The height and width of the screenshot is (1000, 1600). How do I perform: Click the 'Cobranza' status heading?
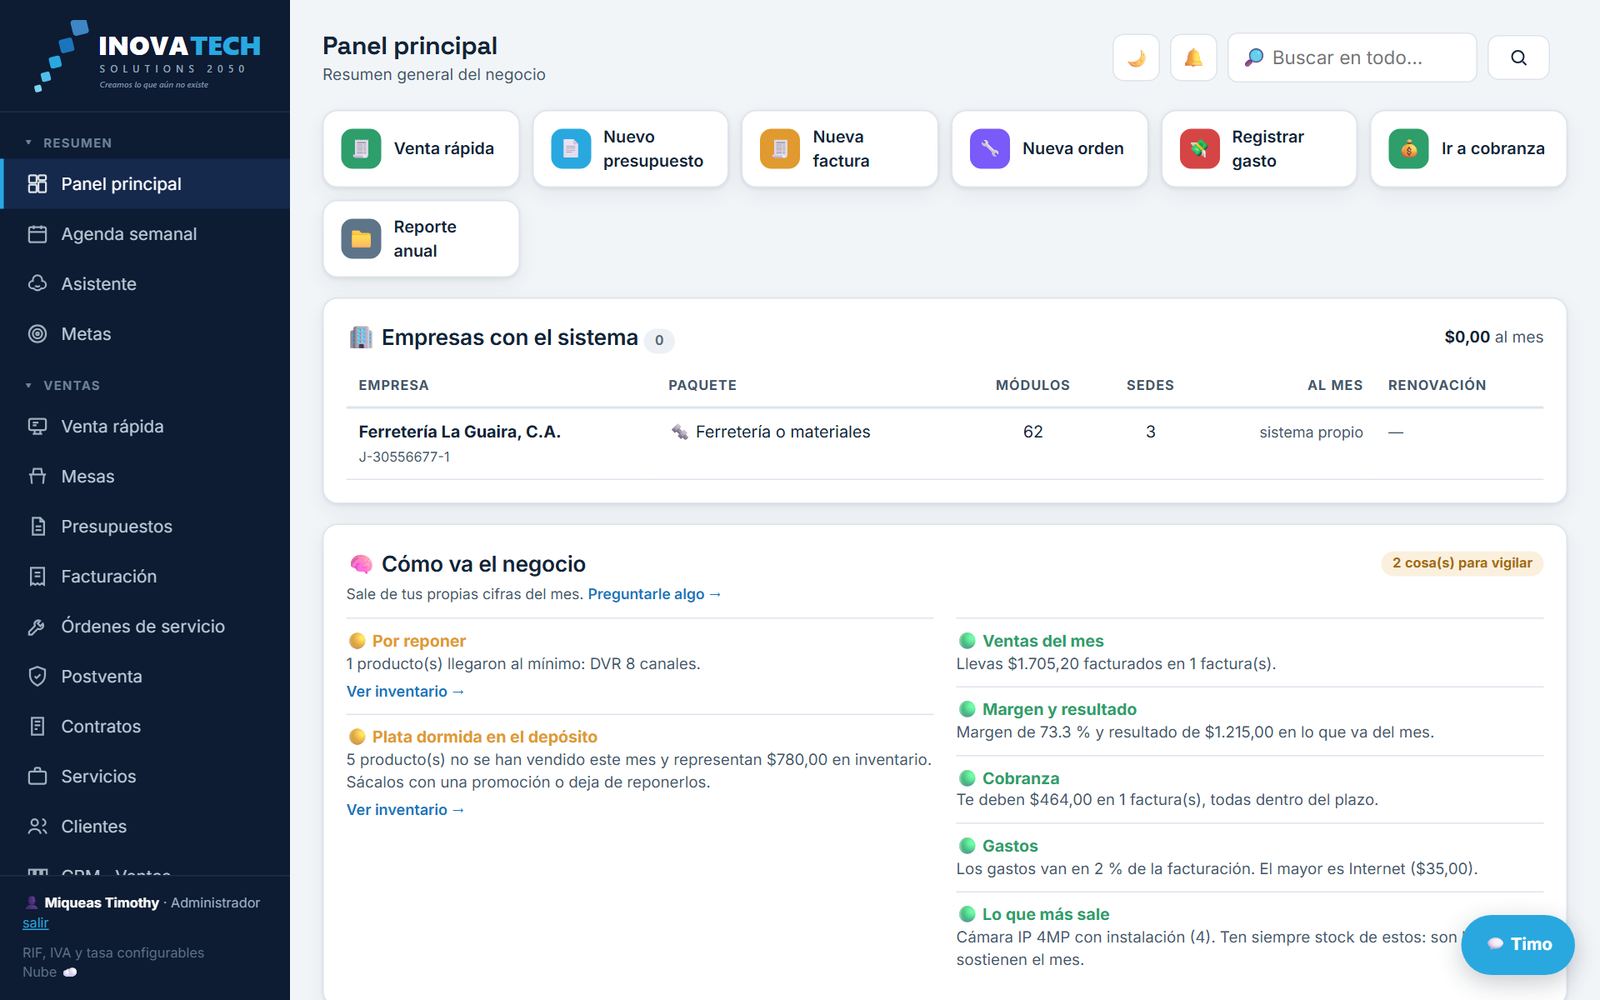tap(1020, 778)
